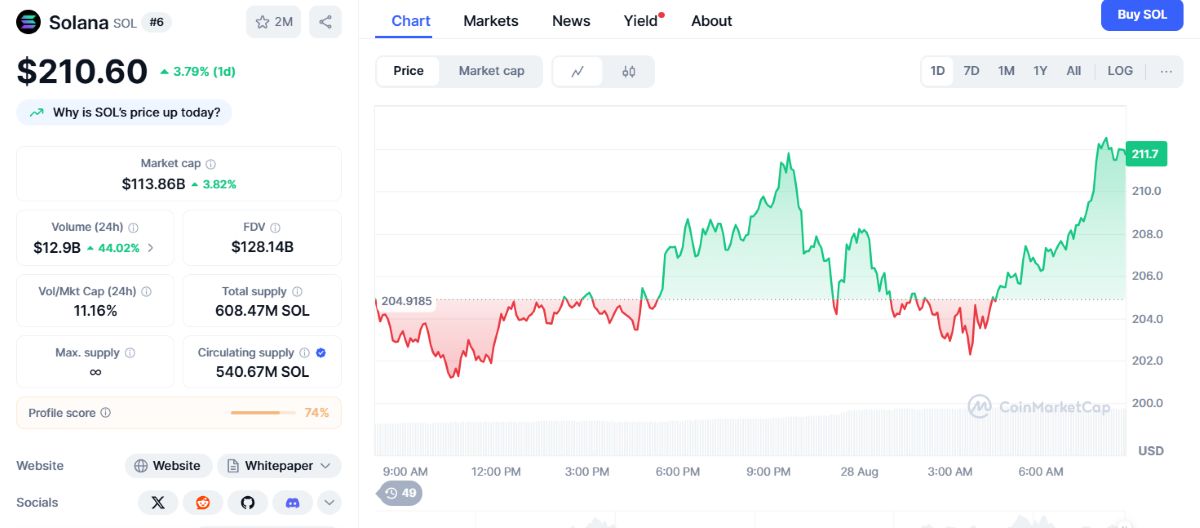
Task: Switch to the Markets tab
Action: click(x=491, y=21)
